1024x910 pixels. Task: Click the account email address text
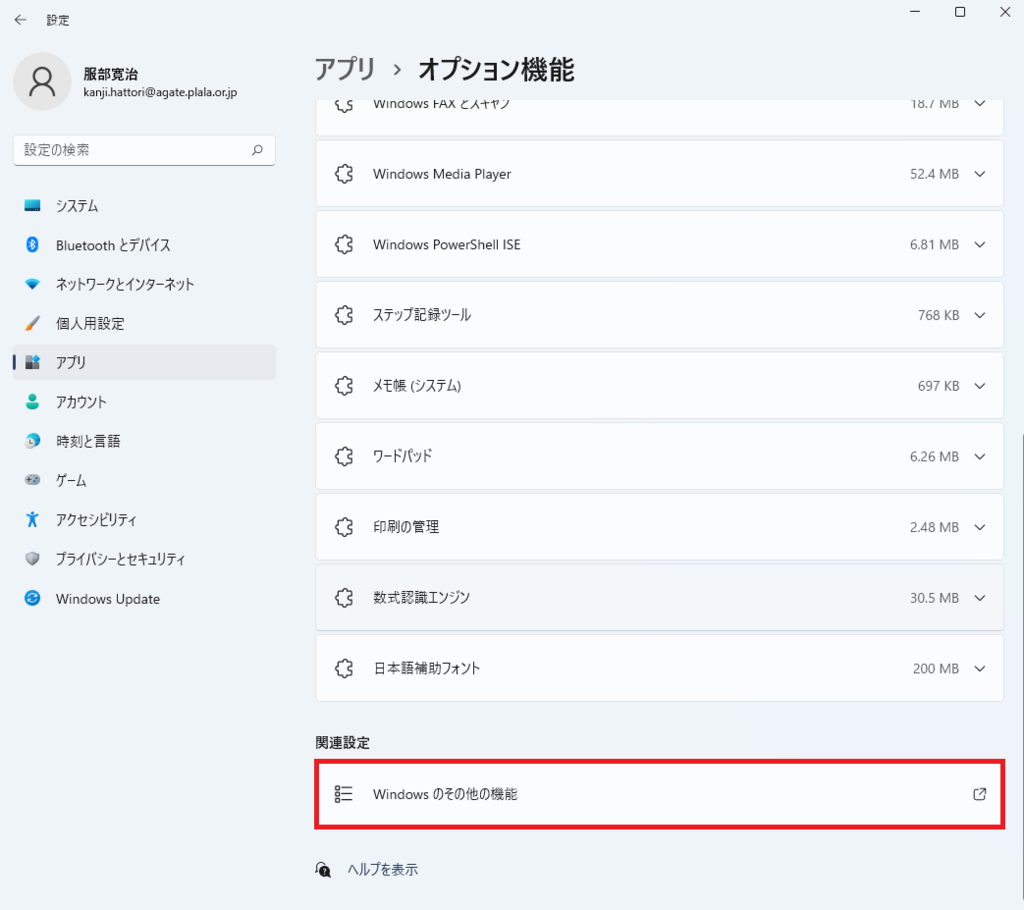point(160,92)
